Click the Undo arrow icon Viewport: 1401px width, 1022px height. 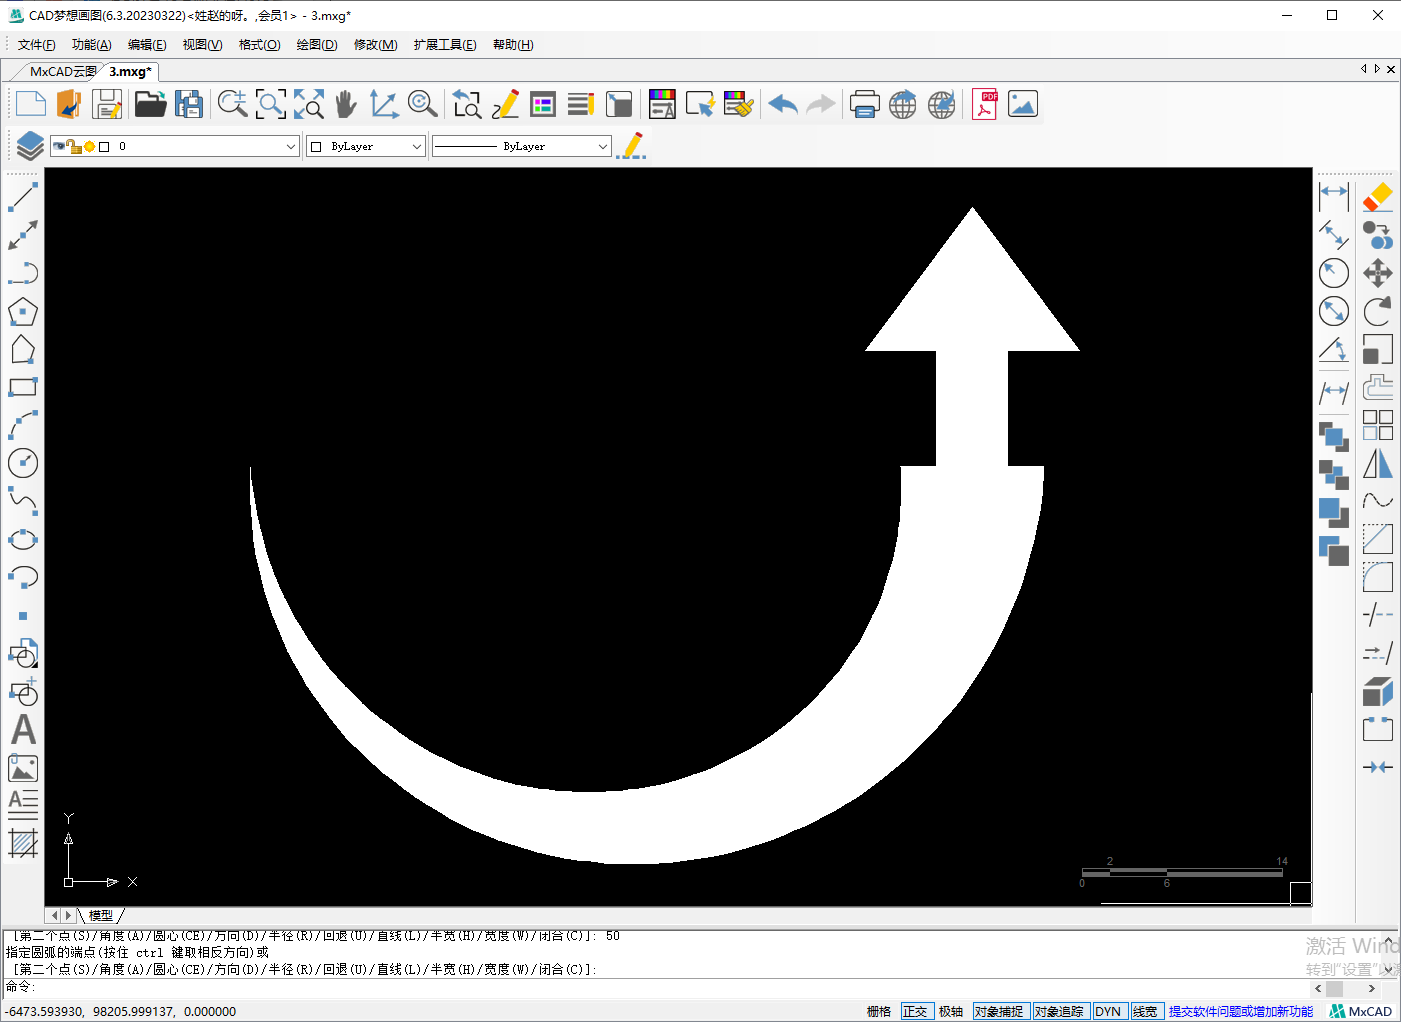tap(783, 104)
